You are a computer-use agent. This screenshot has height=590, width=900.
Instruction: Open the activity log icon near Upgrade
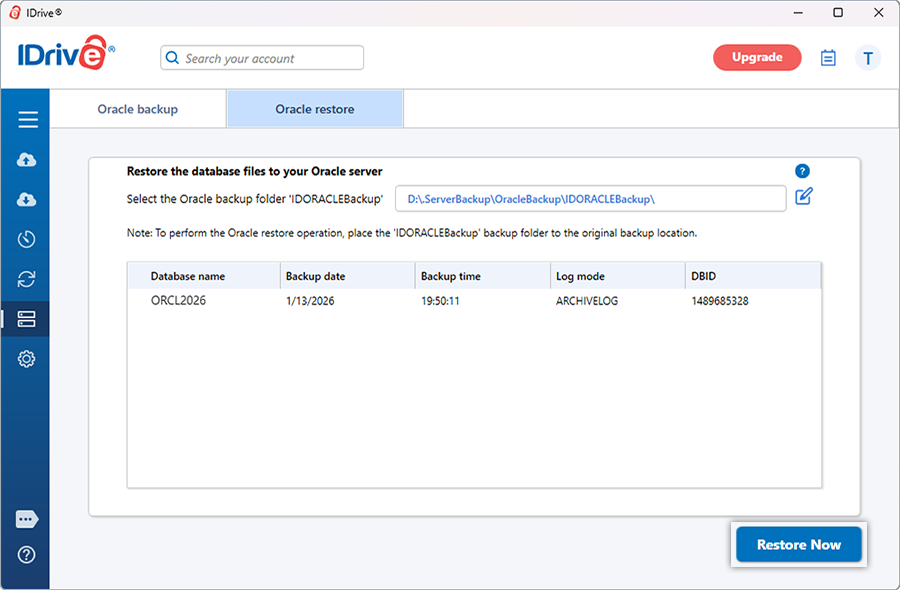pos(828,58)
